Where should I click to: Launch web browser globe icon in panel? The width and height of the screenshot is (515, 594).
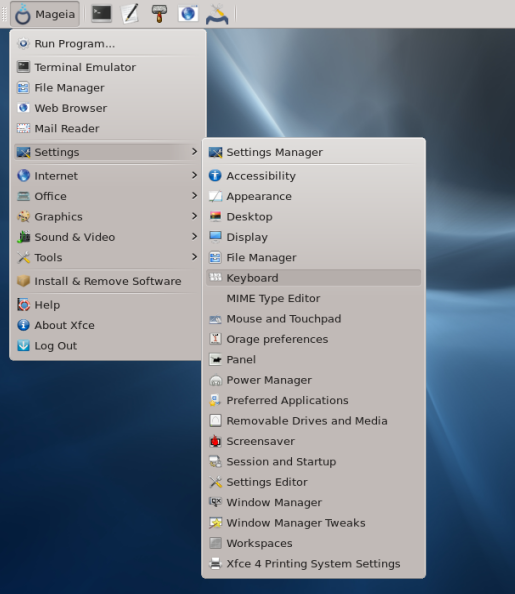(188, 14)
